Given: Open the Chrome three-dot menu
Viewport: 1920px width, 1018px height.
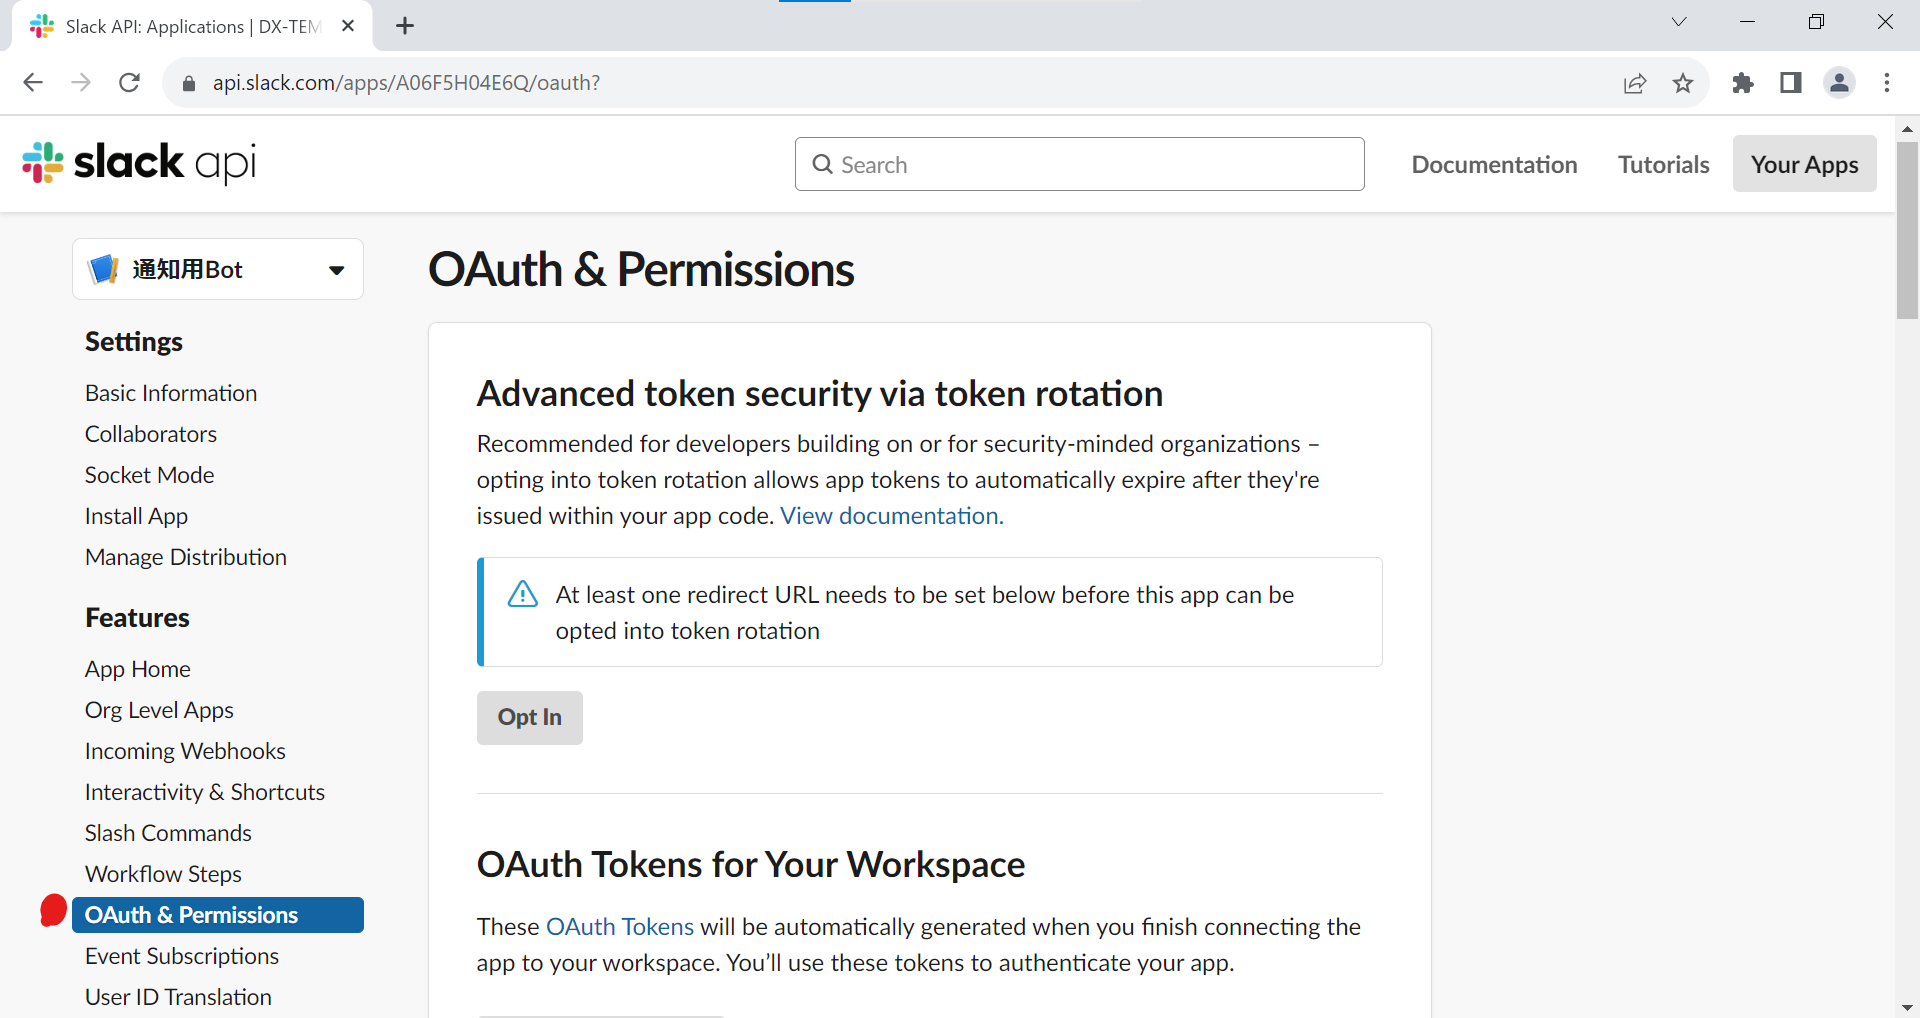Looking at the screenshot, I should coord(1888,83).
